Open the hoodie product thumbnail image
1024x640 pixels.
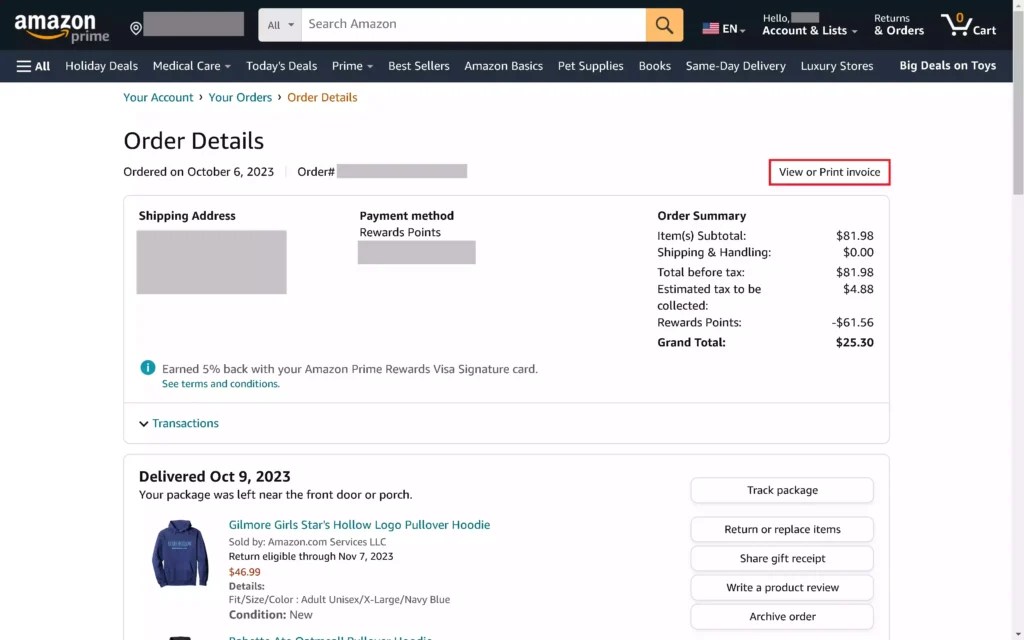point(178,553)
